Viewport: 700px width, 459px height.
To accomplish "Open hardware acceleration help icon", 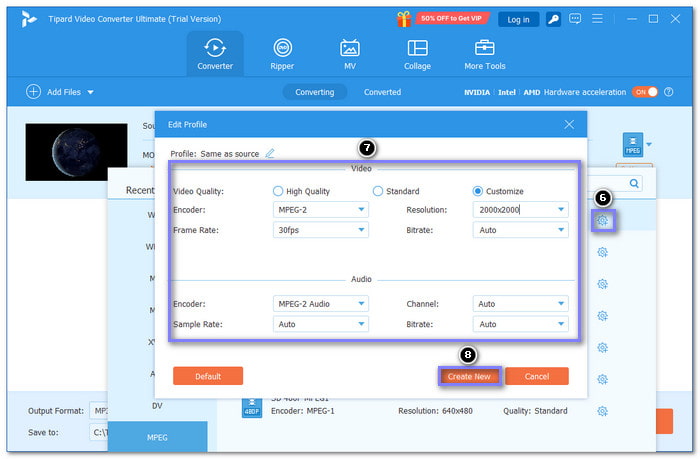I will click(668, 92).
